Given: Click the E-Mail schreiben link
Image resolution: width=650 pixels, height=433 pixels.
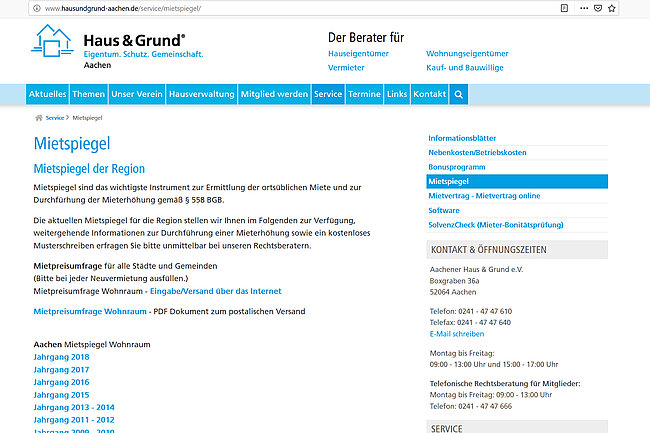Looking at the screenshot, I should 455,334.
